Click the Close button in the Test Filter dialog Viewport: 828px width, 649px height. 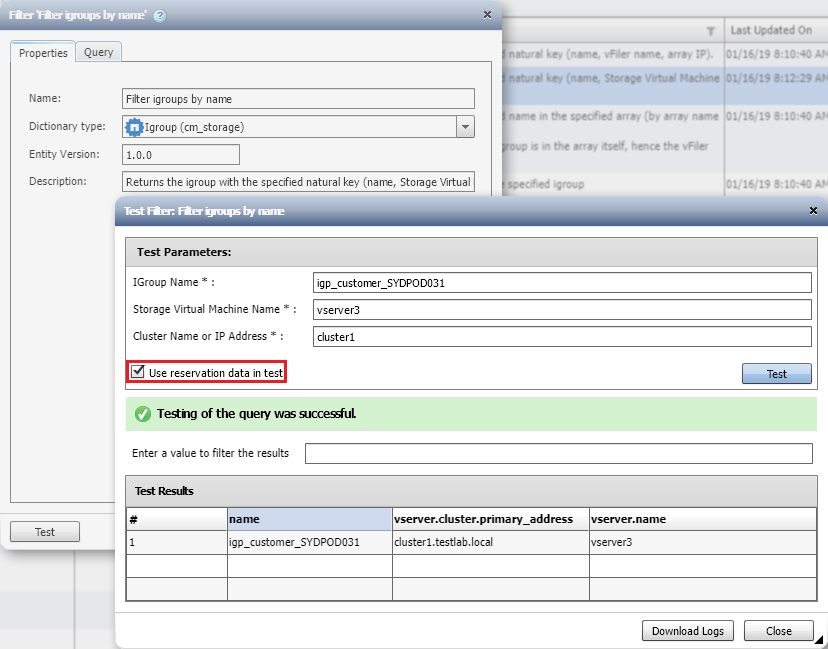click(778, 631)
